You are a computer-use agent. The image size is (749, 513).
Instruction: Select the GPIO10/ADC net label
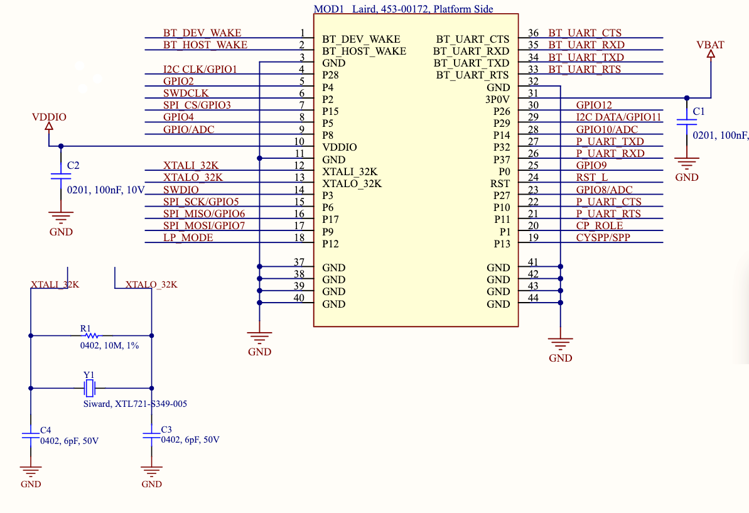coord(607,129)
